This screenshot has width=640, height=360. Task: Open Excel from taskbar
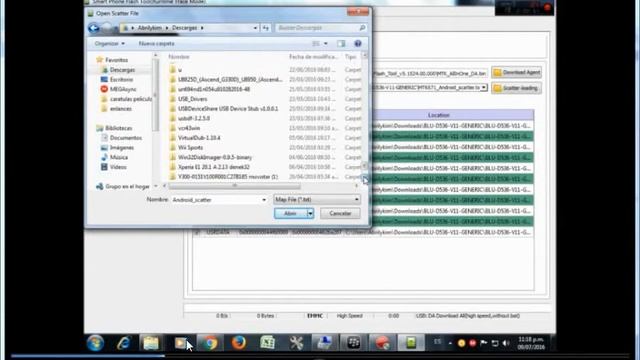pos(267,343)
